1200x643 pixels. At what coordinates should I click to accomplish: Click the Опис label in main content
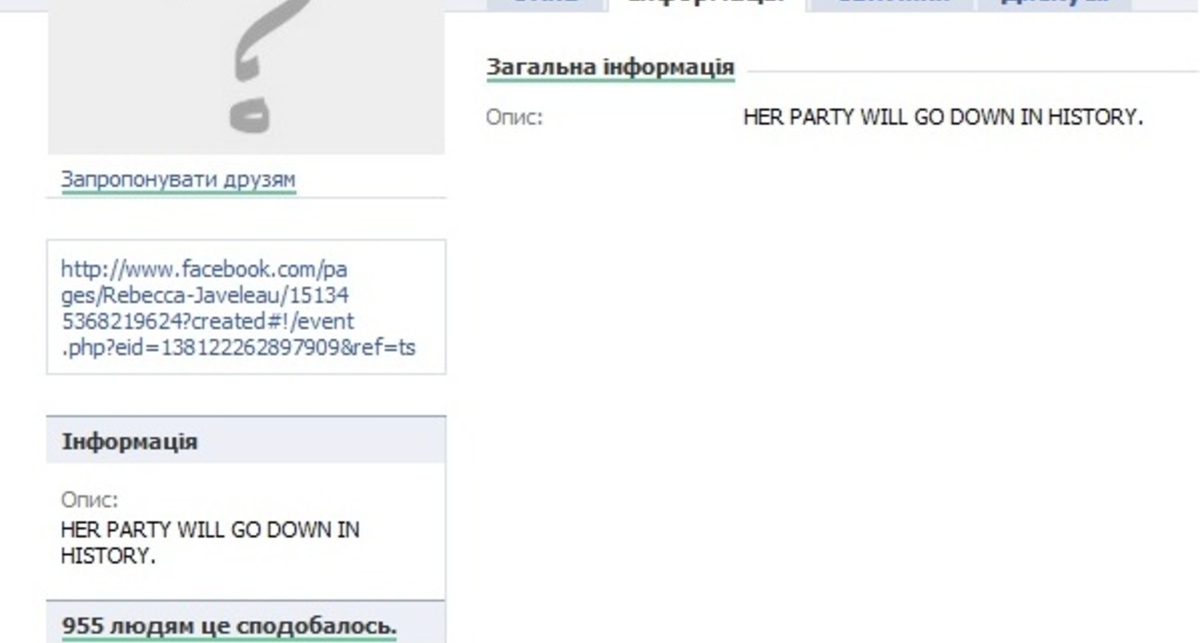514,118
